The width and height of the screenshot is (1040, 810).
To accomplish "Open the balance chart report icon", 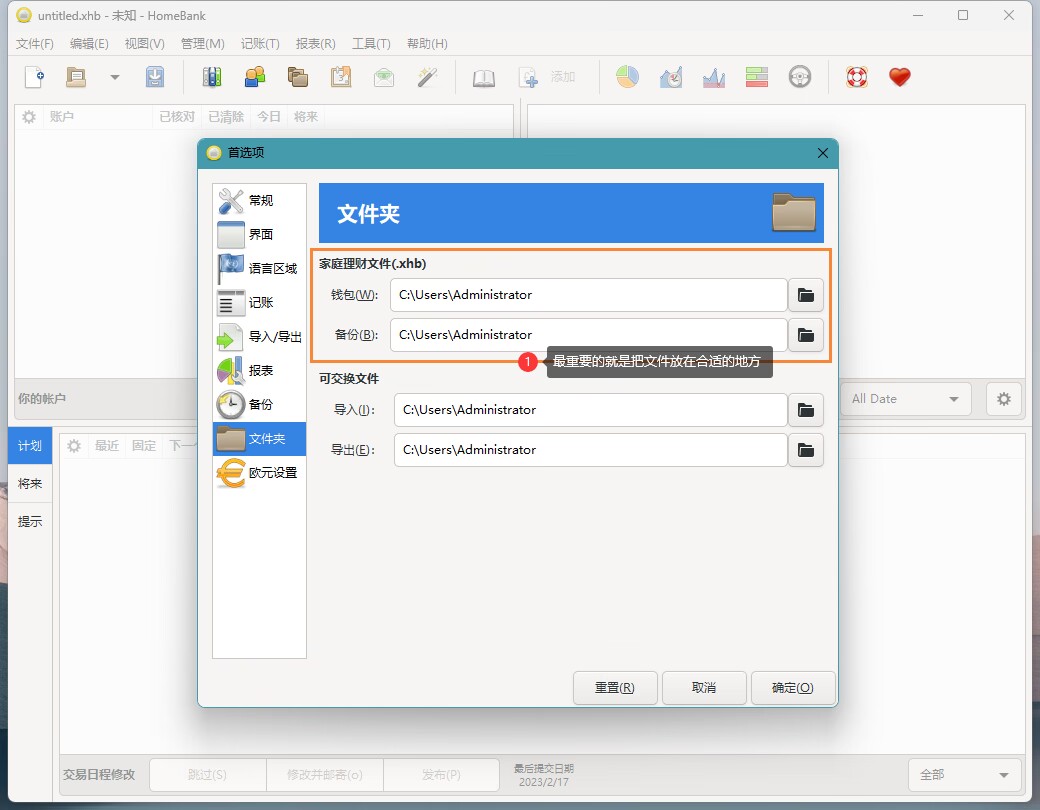I will coord(714,77).
